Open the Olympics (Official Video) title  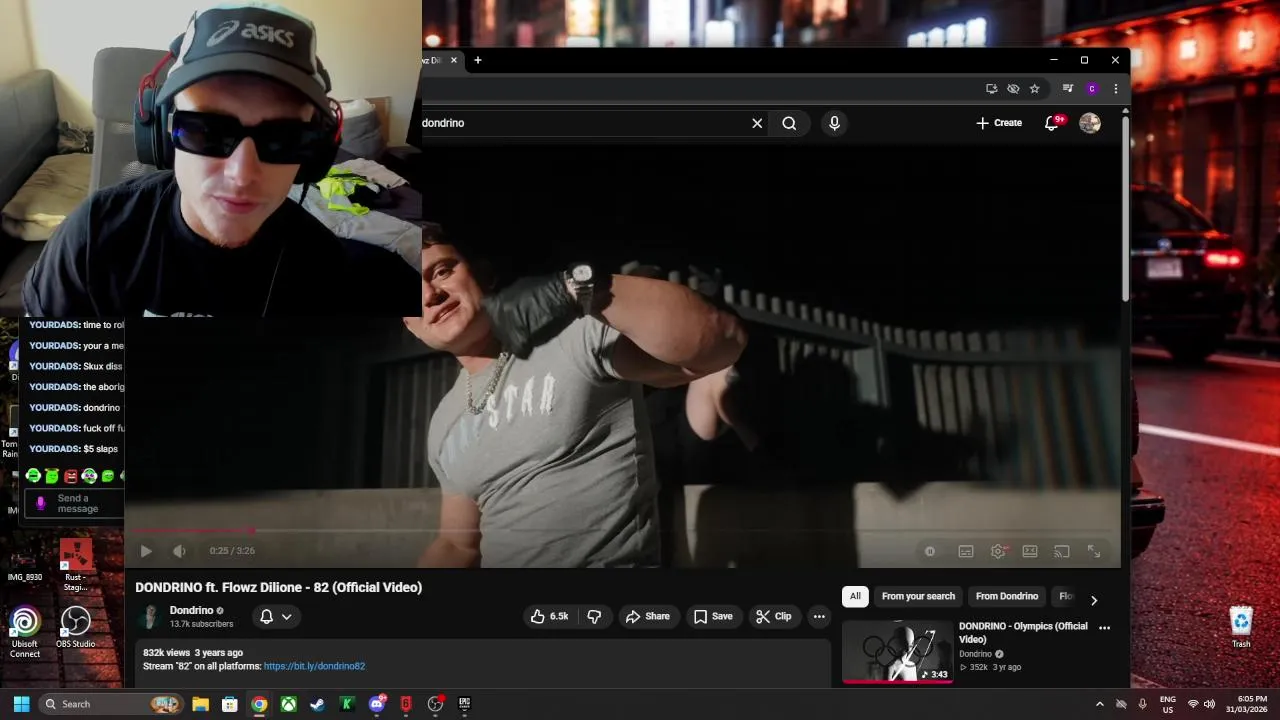point(1023,633)
